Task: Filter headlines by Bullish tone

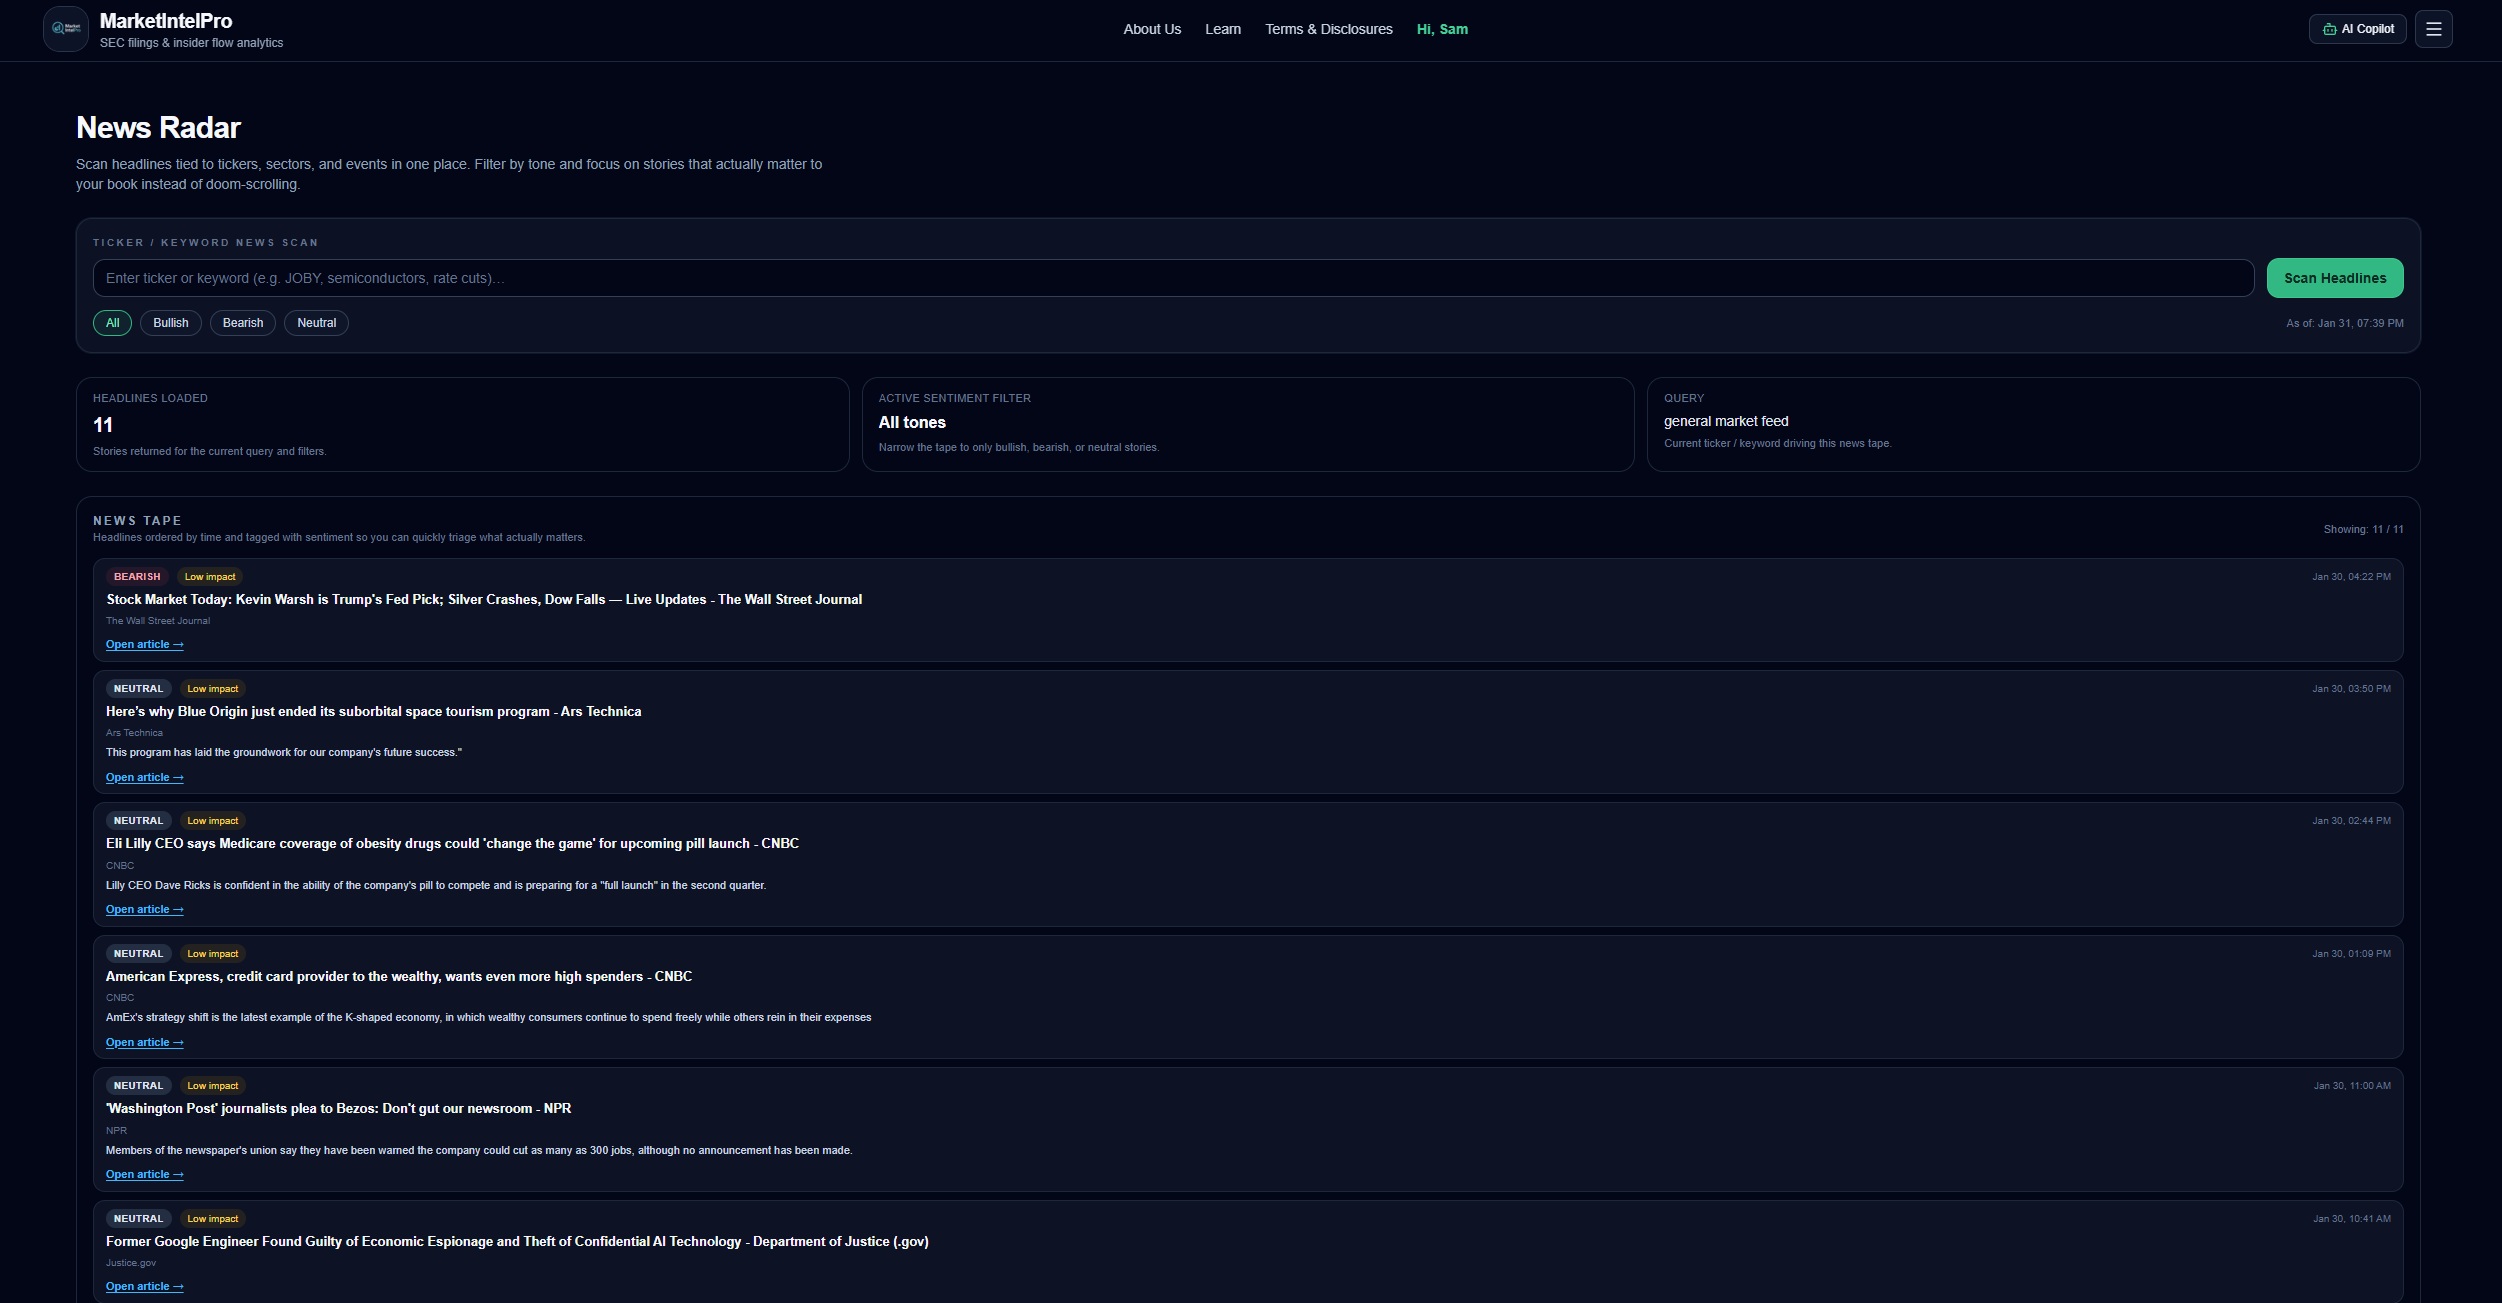Action: (x=170, y=323)
